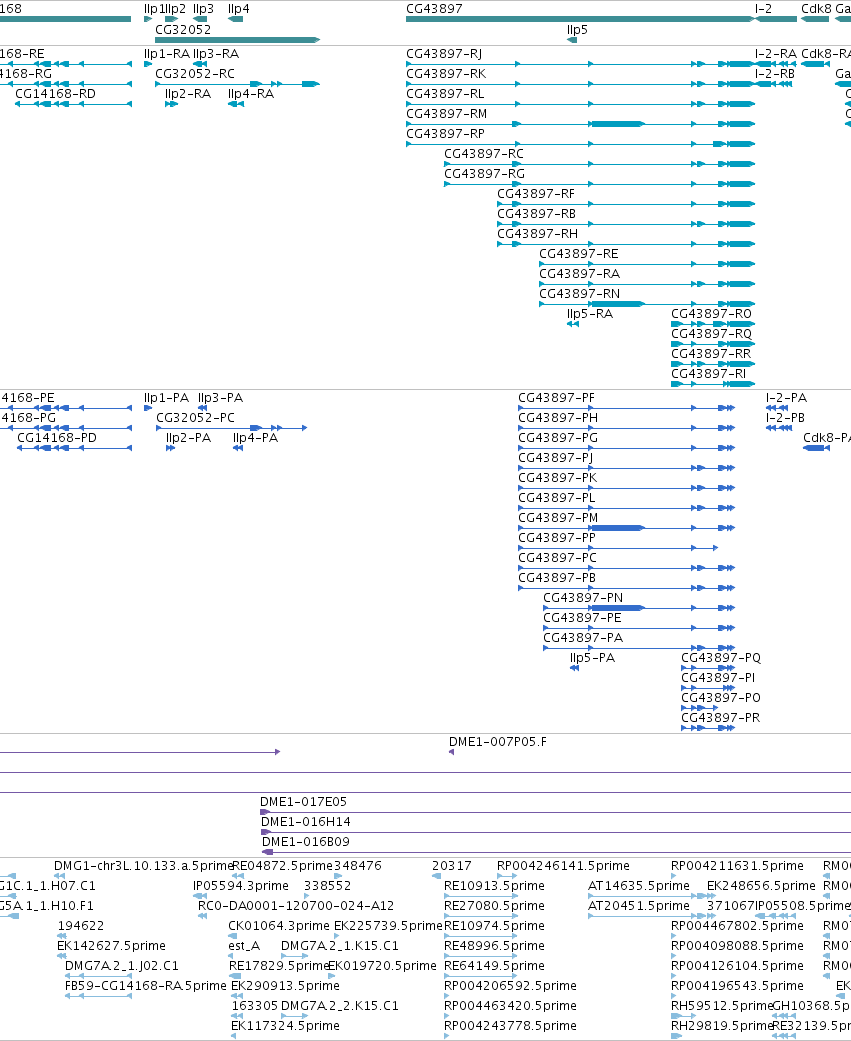The height and width of the screenshot is (1041, 851).
Task: Select clone DME1-016H14
Action: coord(306,821)
